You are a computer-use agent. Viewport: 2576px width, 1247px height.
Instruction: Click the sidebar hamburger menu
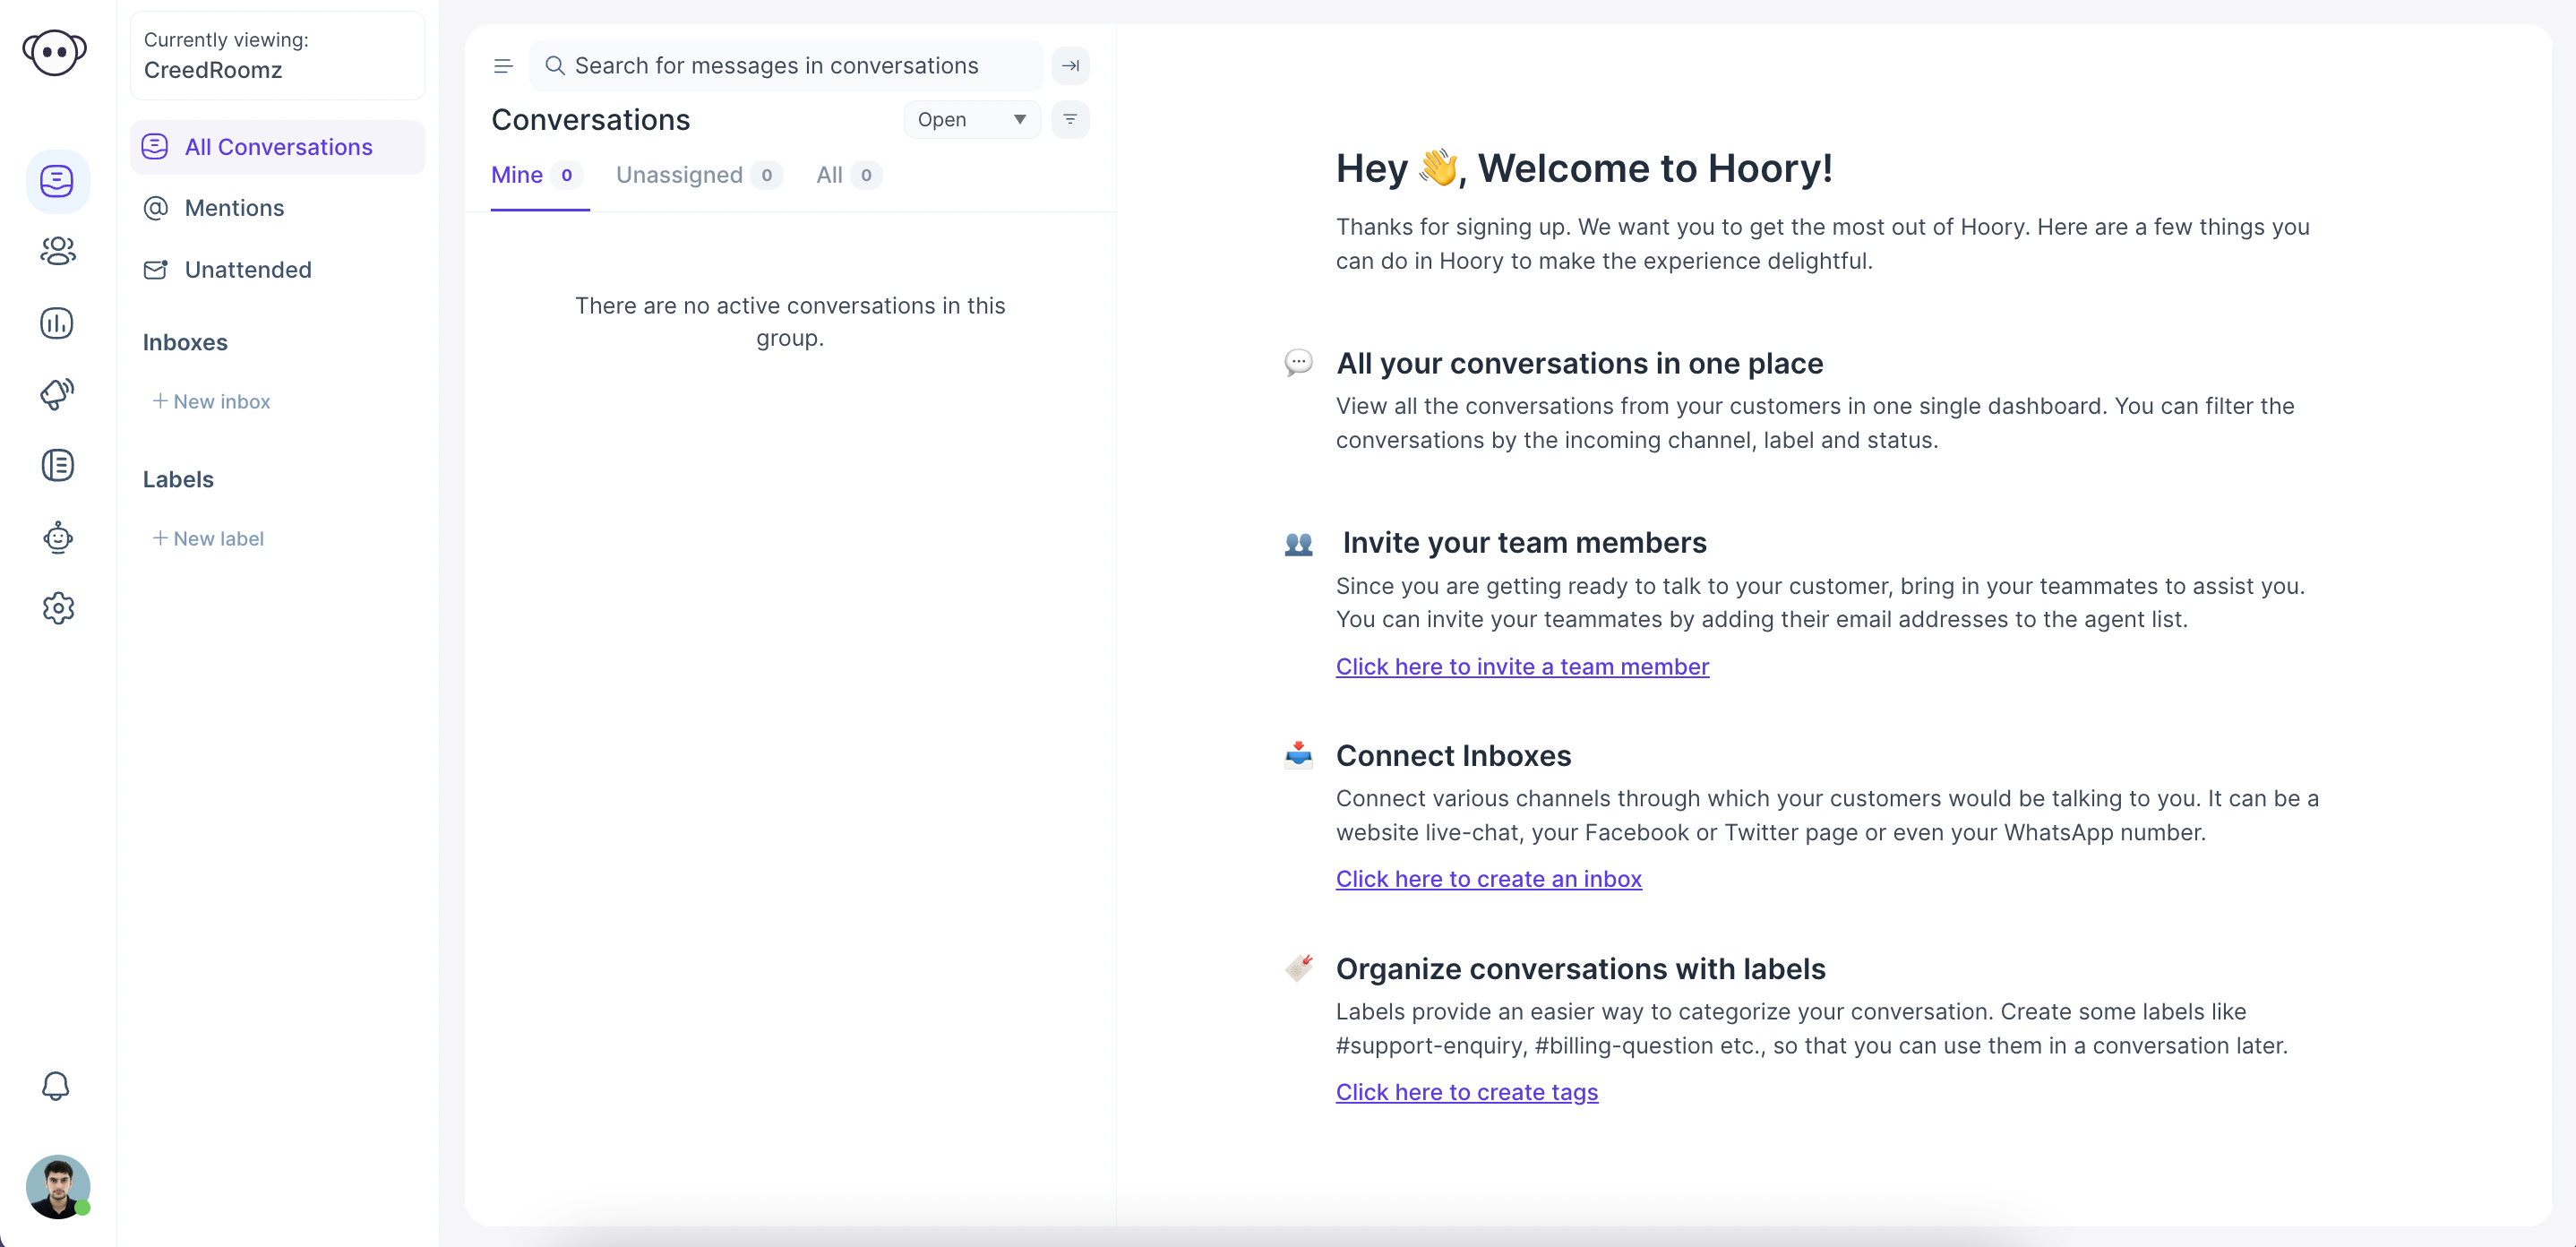coord(504,65)
